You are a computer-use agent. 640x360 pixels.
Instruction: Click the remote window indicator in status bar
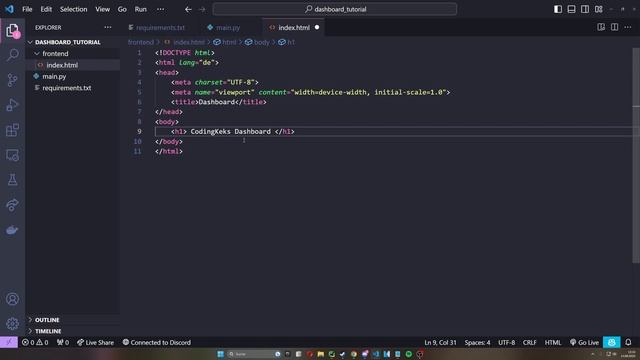pyautogui.click(x=9, y=342)
